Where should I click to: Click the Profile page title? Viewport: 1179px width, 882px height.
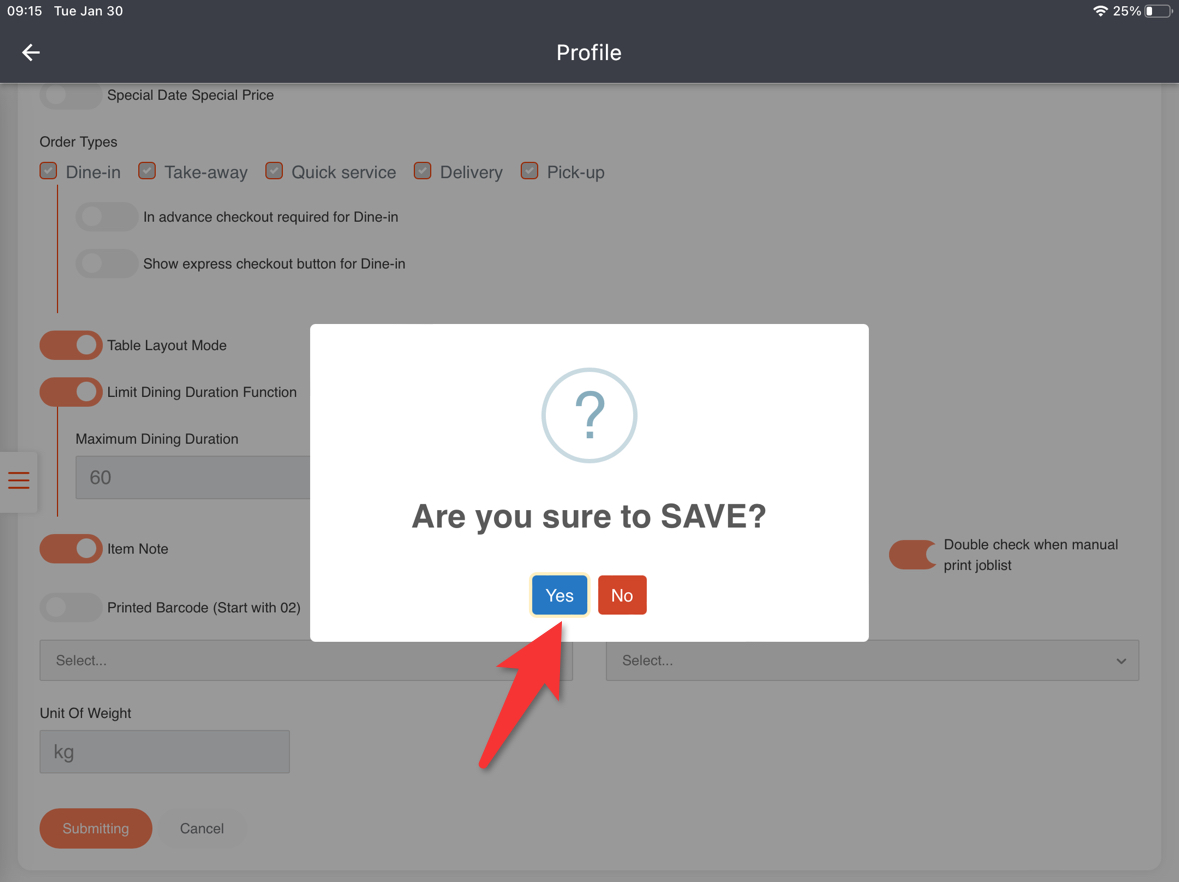point(589,53)
